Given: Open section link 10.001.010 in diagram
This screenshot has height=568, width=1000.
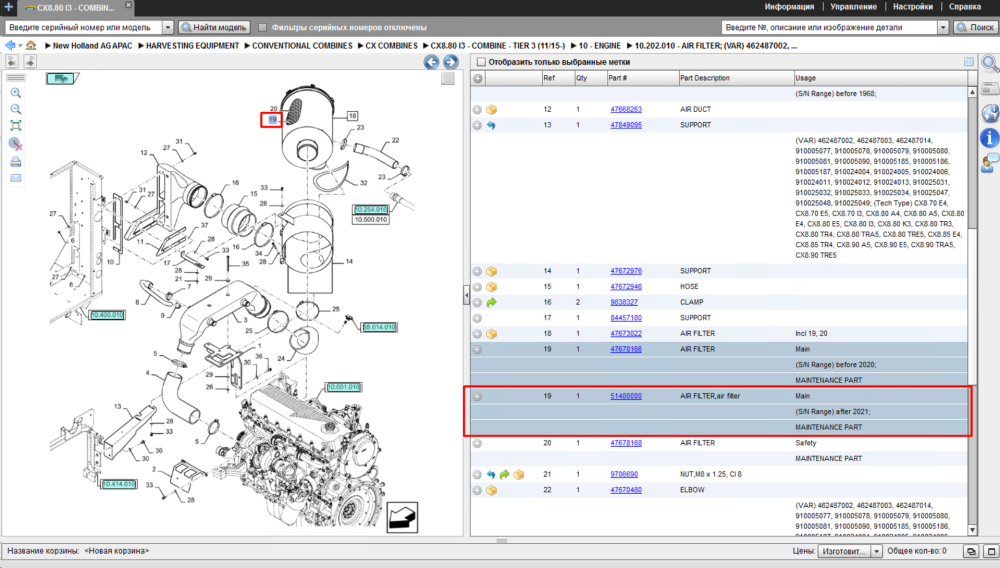Looking at the screenshot, I should tap(344, 387).
